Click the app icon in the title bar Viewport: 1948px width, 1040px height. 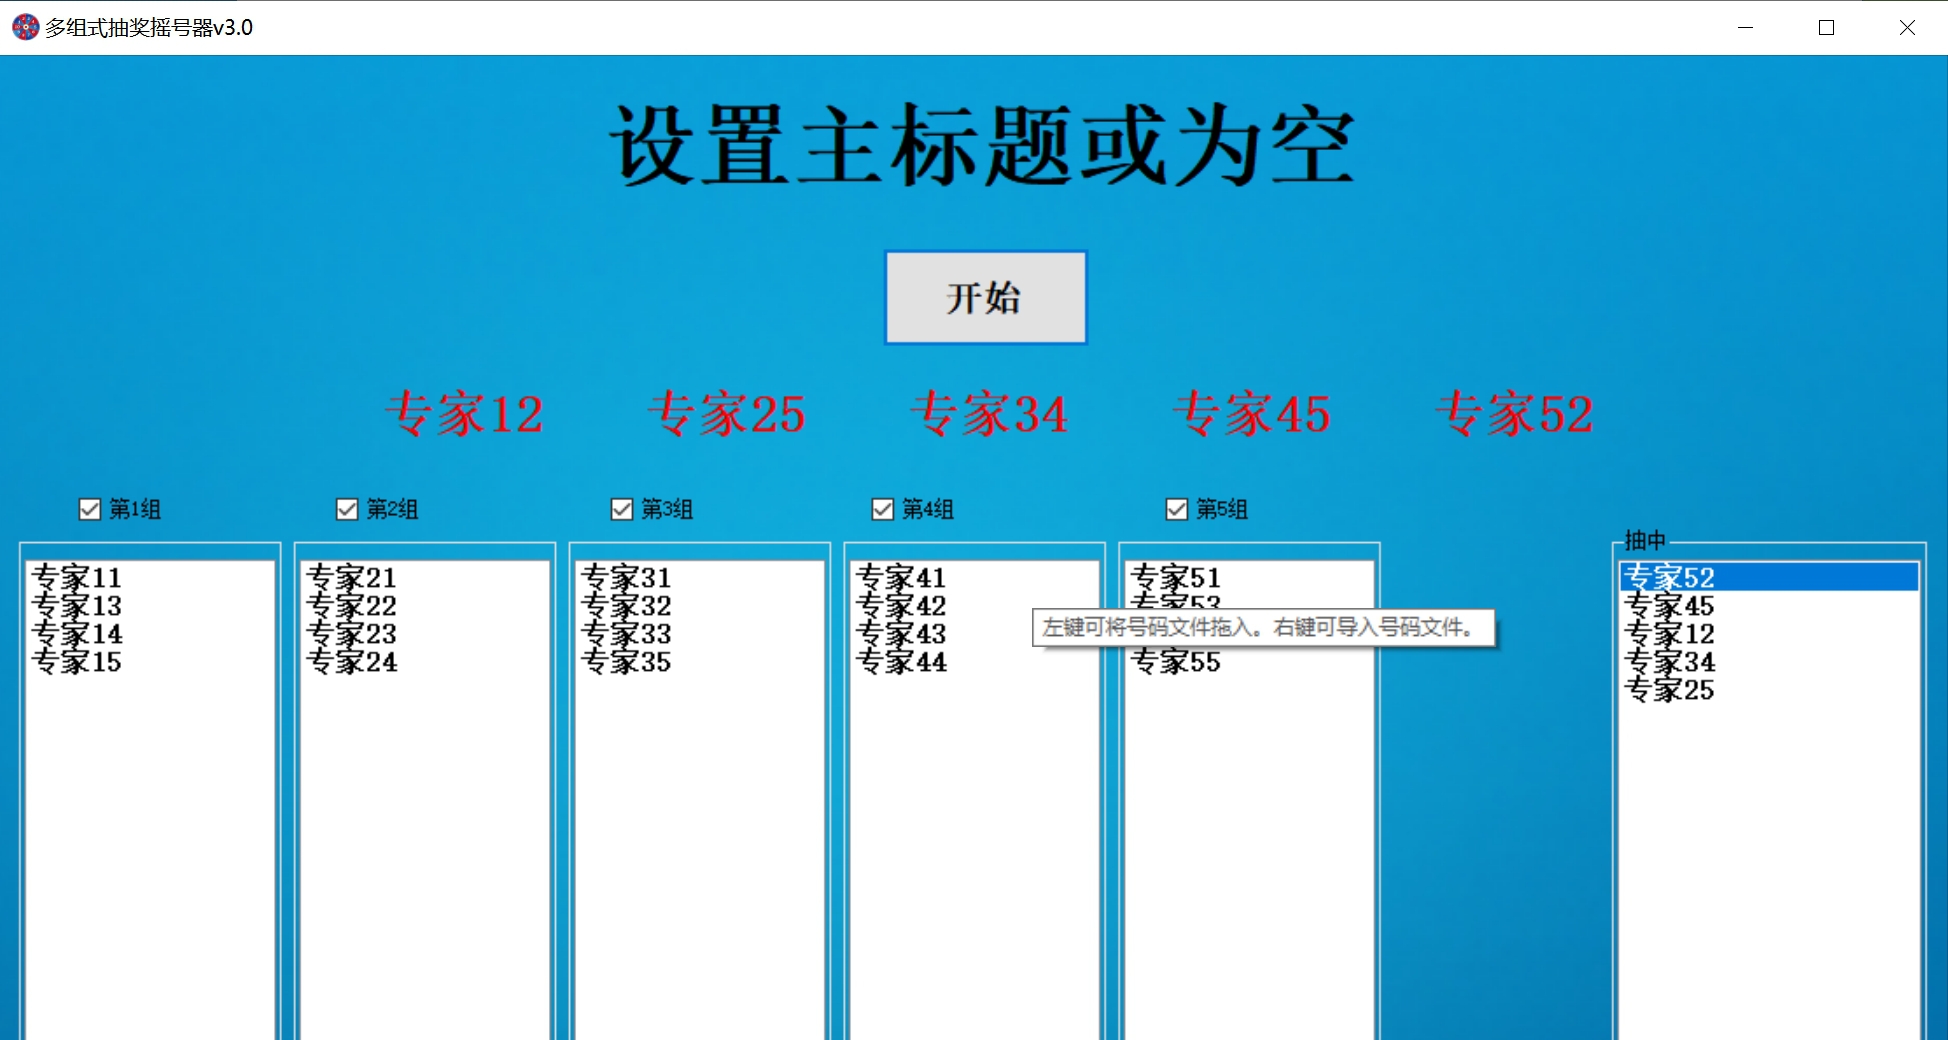[x=26, y=27]
